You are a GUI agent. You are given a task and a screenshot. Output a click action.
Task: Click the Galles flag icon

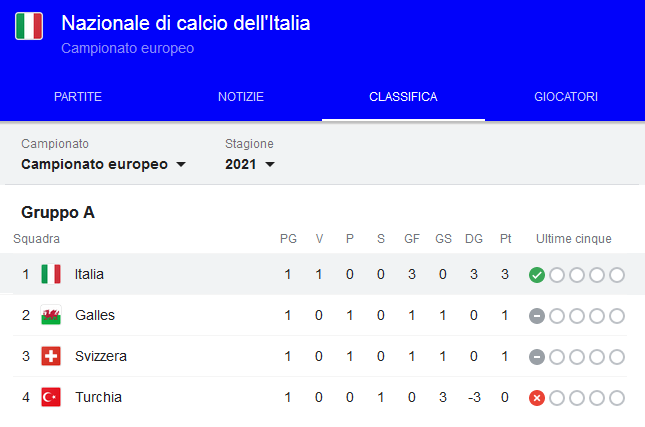pyautogui.click(x=51, y=316)
